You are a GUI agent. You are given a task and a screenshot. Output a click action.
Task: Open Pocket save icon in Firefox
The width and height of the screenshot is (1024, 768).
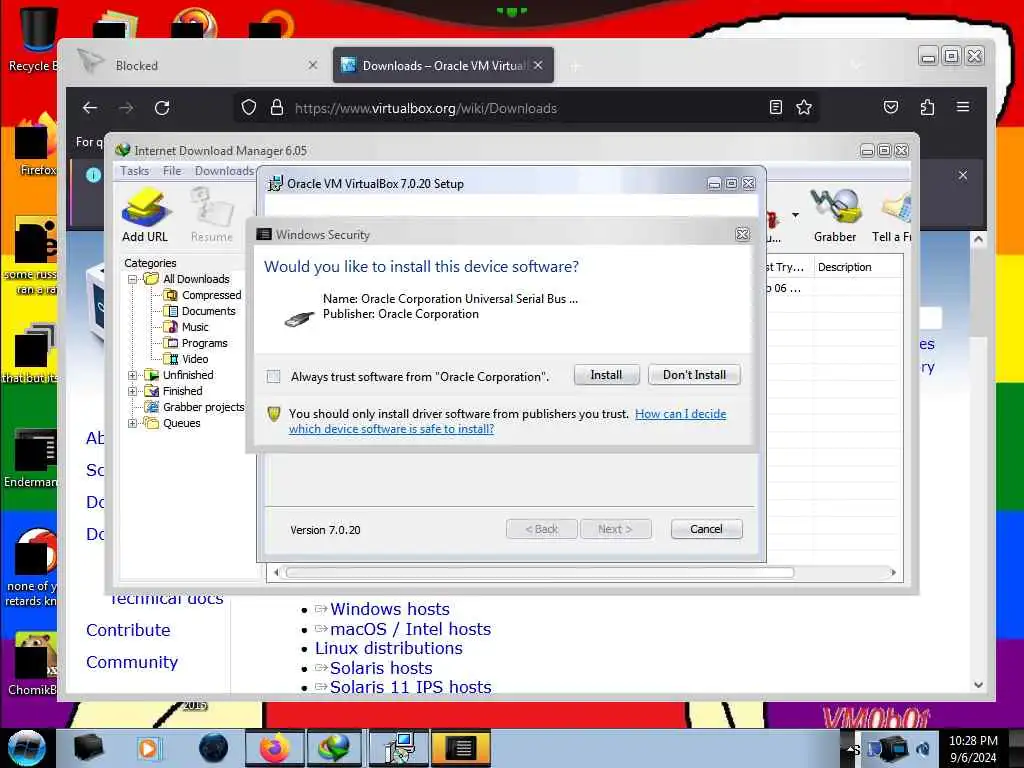[x=891, y=107]
